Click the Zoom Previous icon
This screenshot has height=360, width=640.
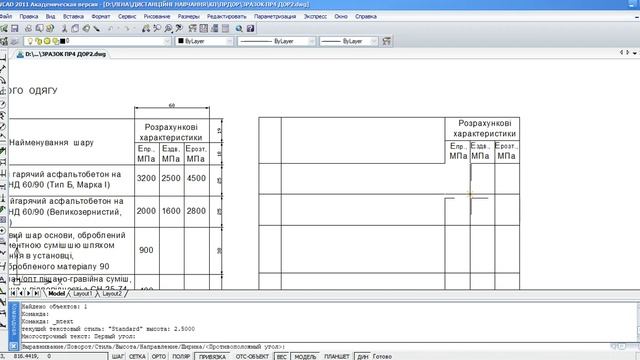click(x=179, y=29)
